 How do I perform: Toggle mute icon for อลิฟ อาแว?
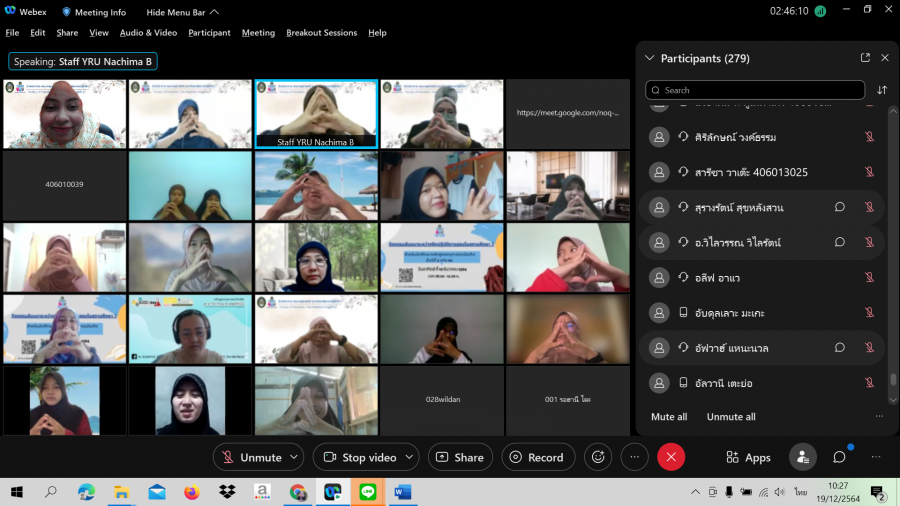pos(869,277)
